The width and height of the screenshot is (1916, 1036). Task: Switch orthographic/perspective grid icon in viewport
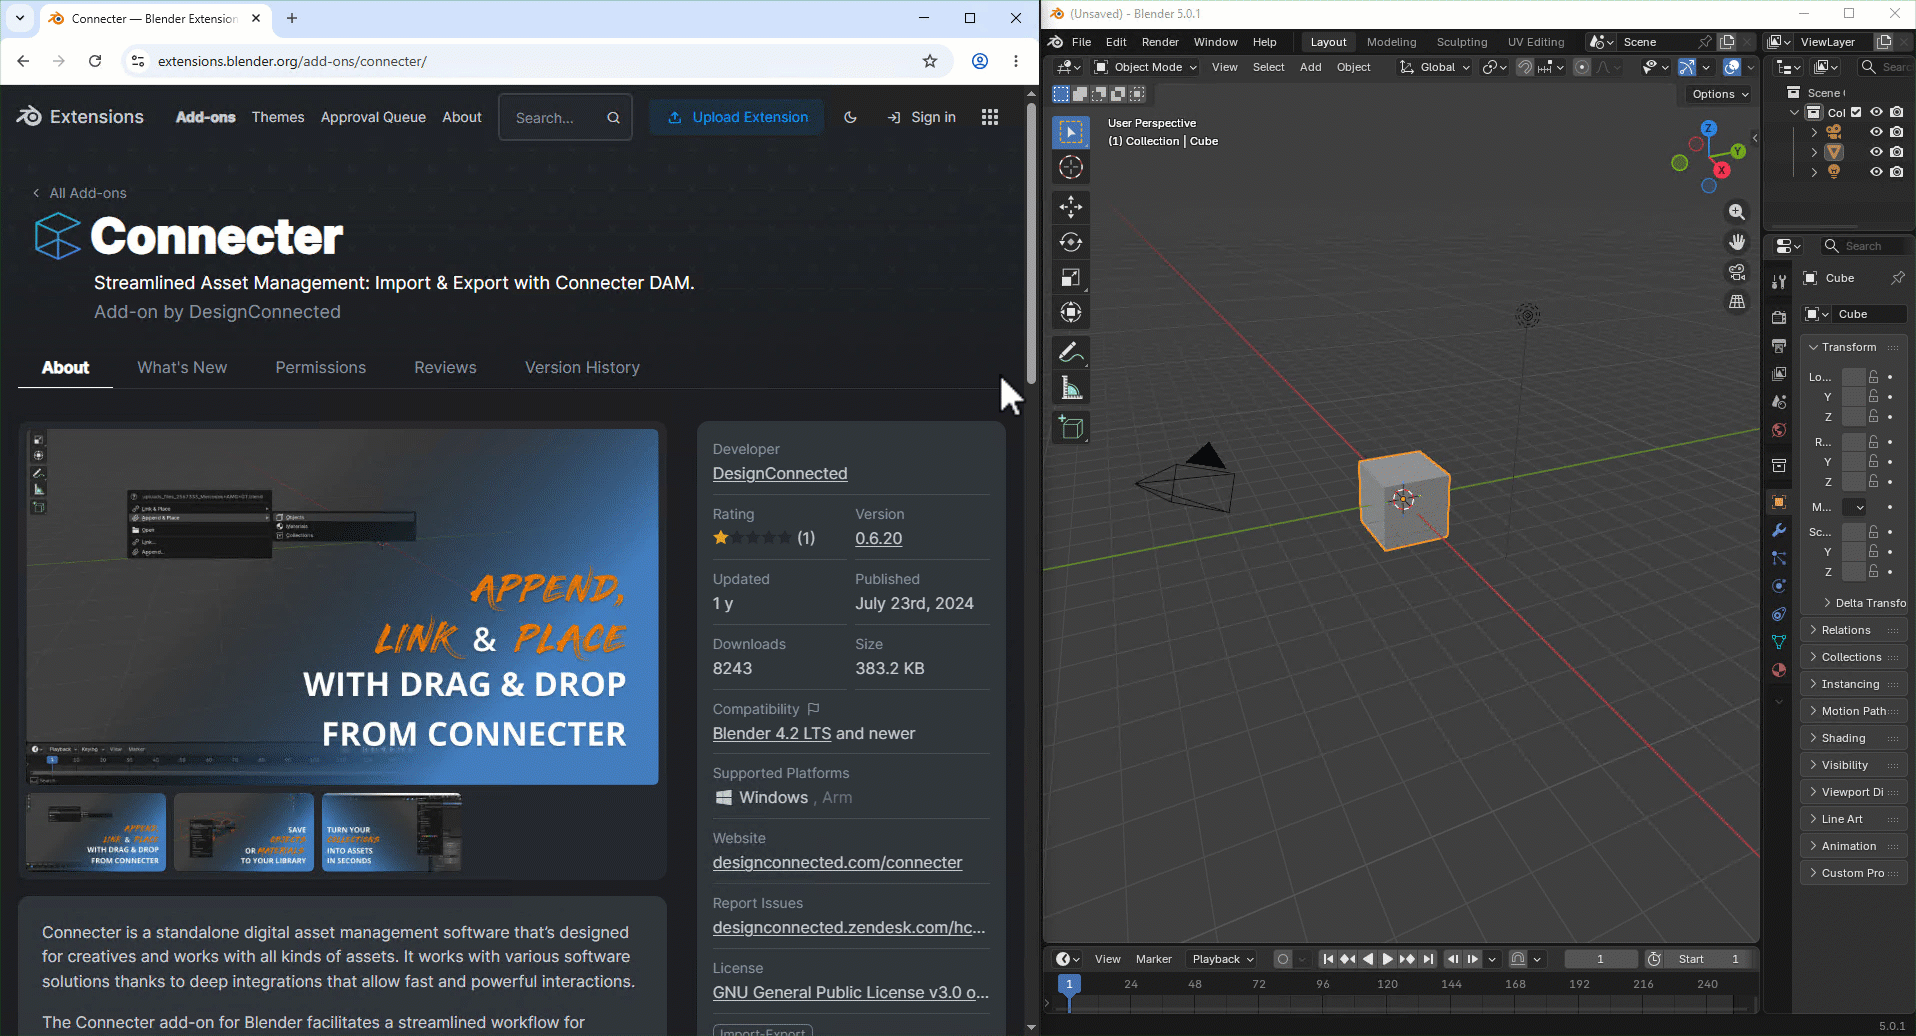tap(1737, 302)
